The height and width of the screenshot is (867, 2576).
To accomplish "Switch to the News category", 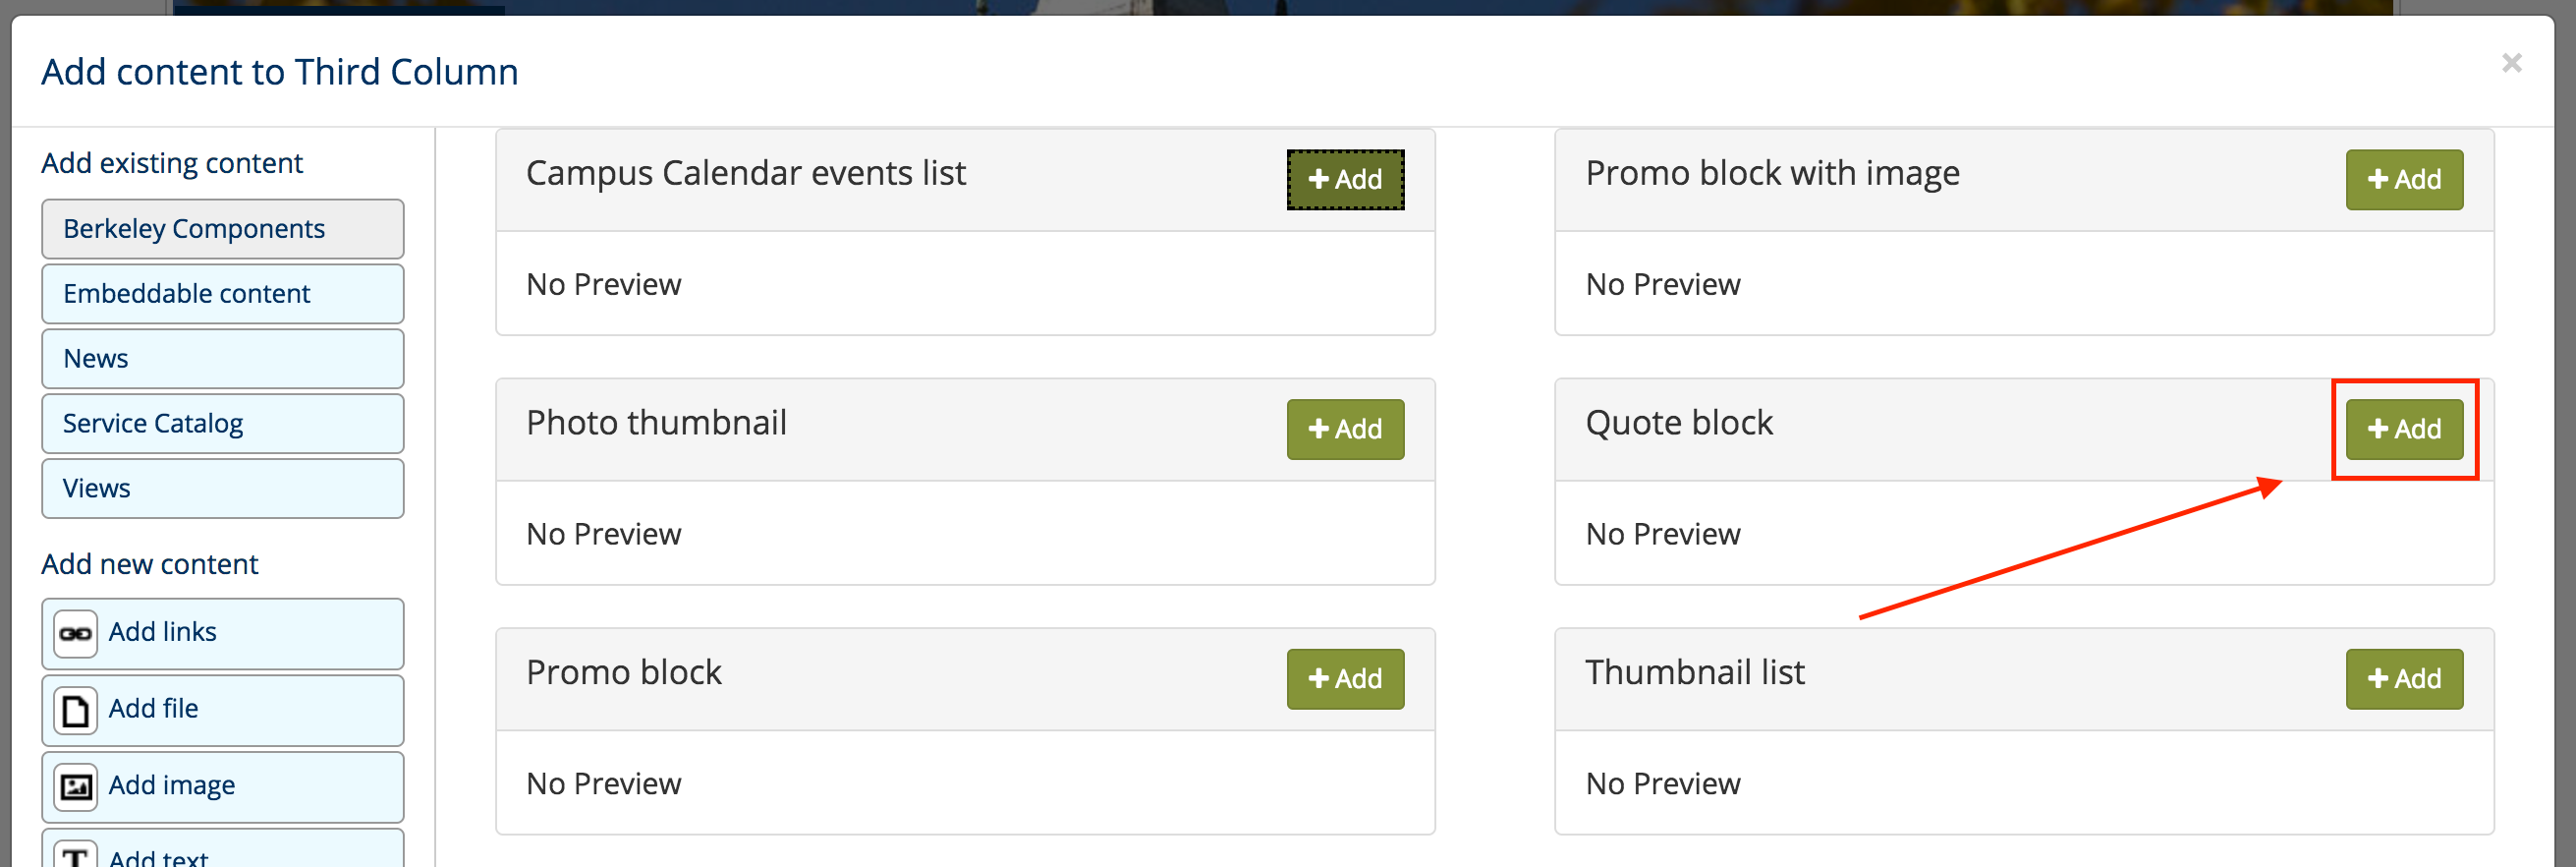I will [222, 359].
